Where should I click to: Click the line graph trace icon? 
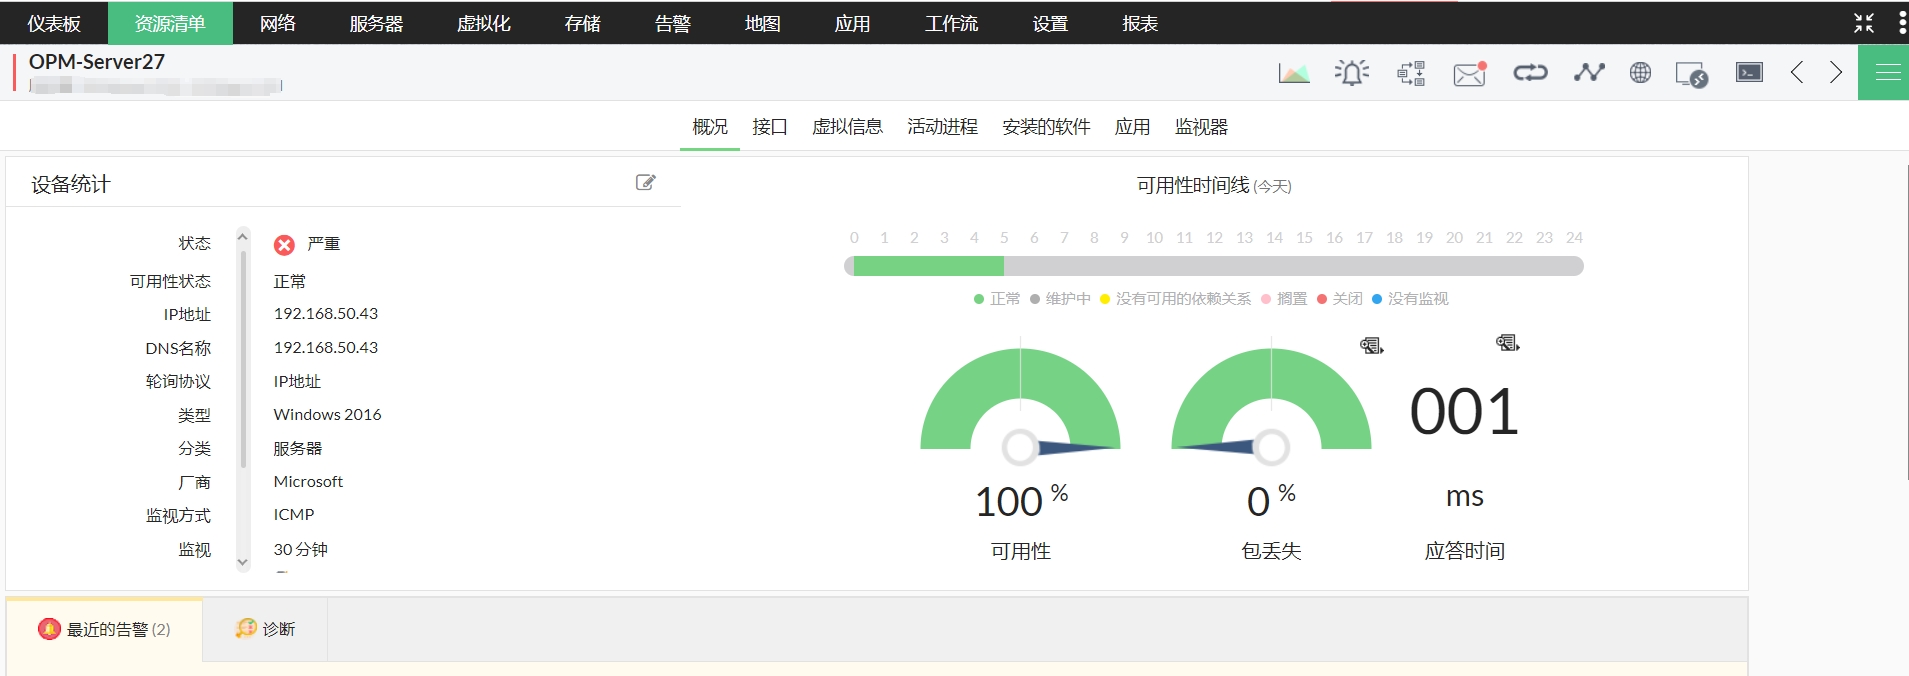[1588, 73]
